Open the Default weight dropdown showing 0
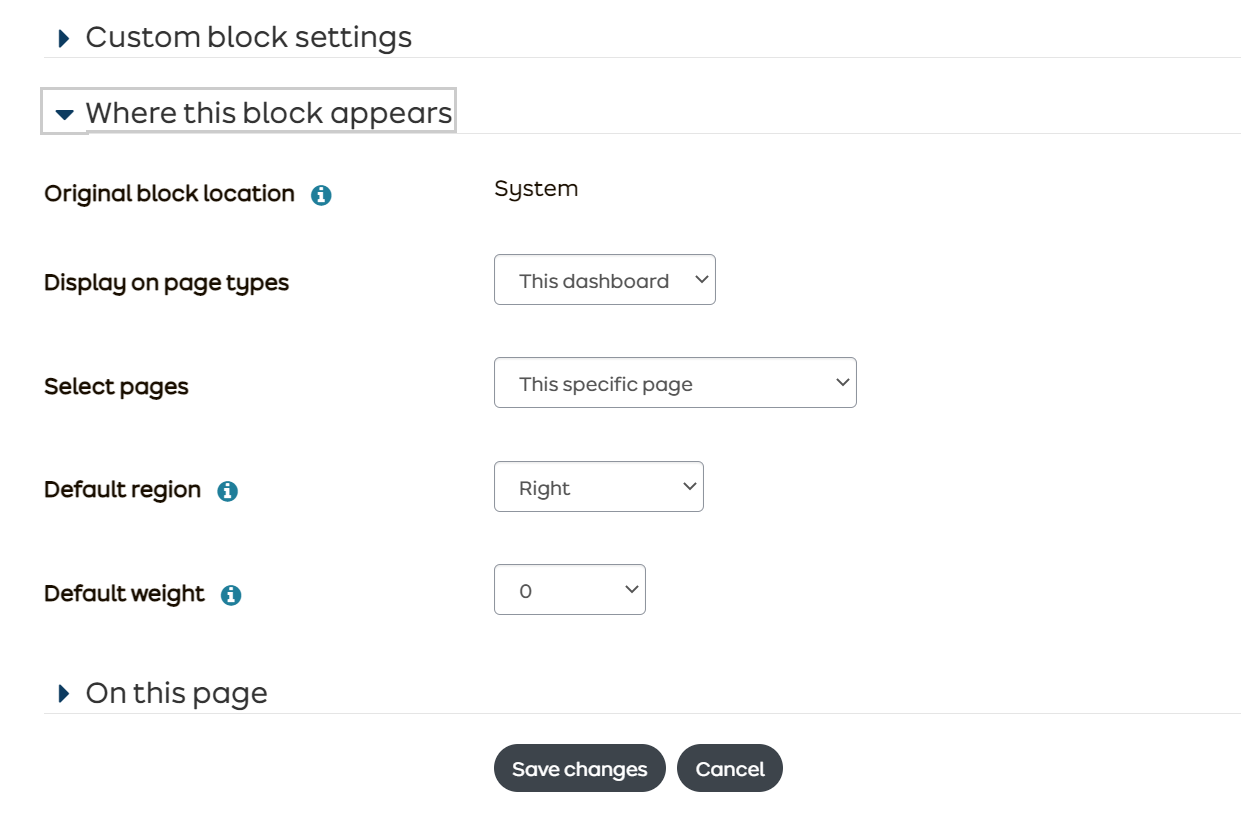 tap(569, 590)
